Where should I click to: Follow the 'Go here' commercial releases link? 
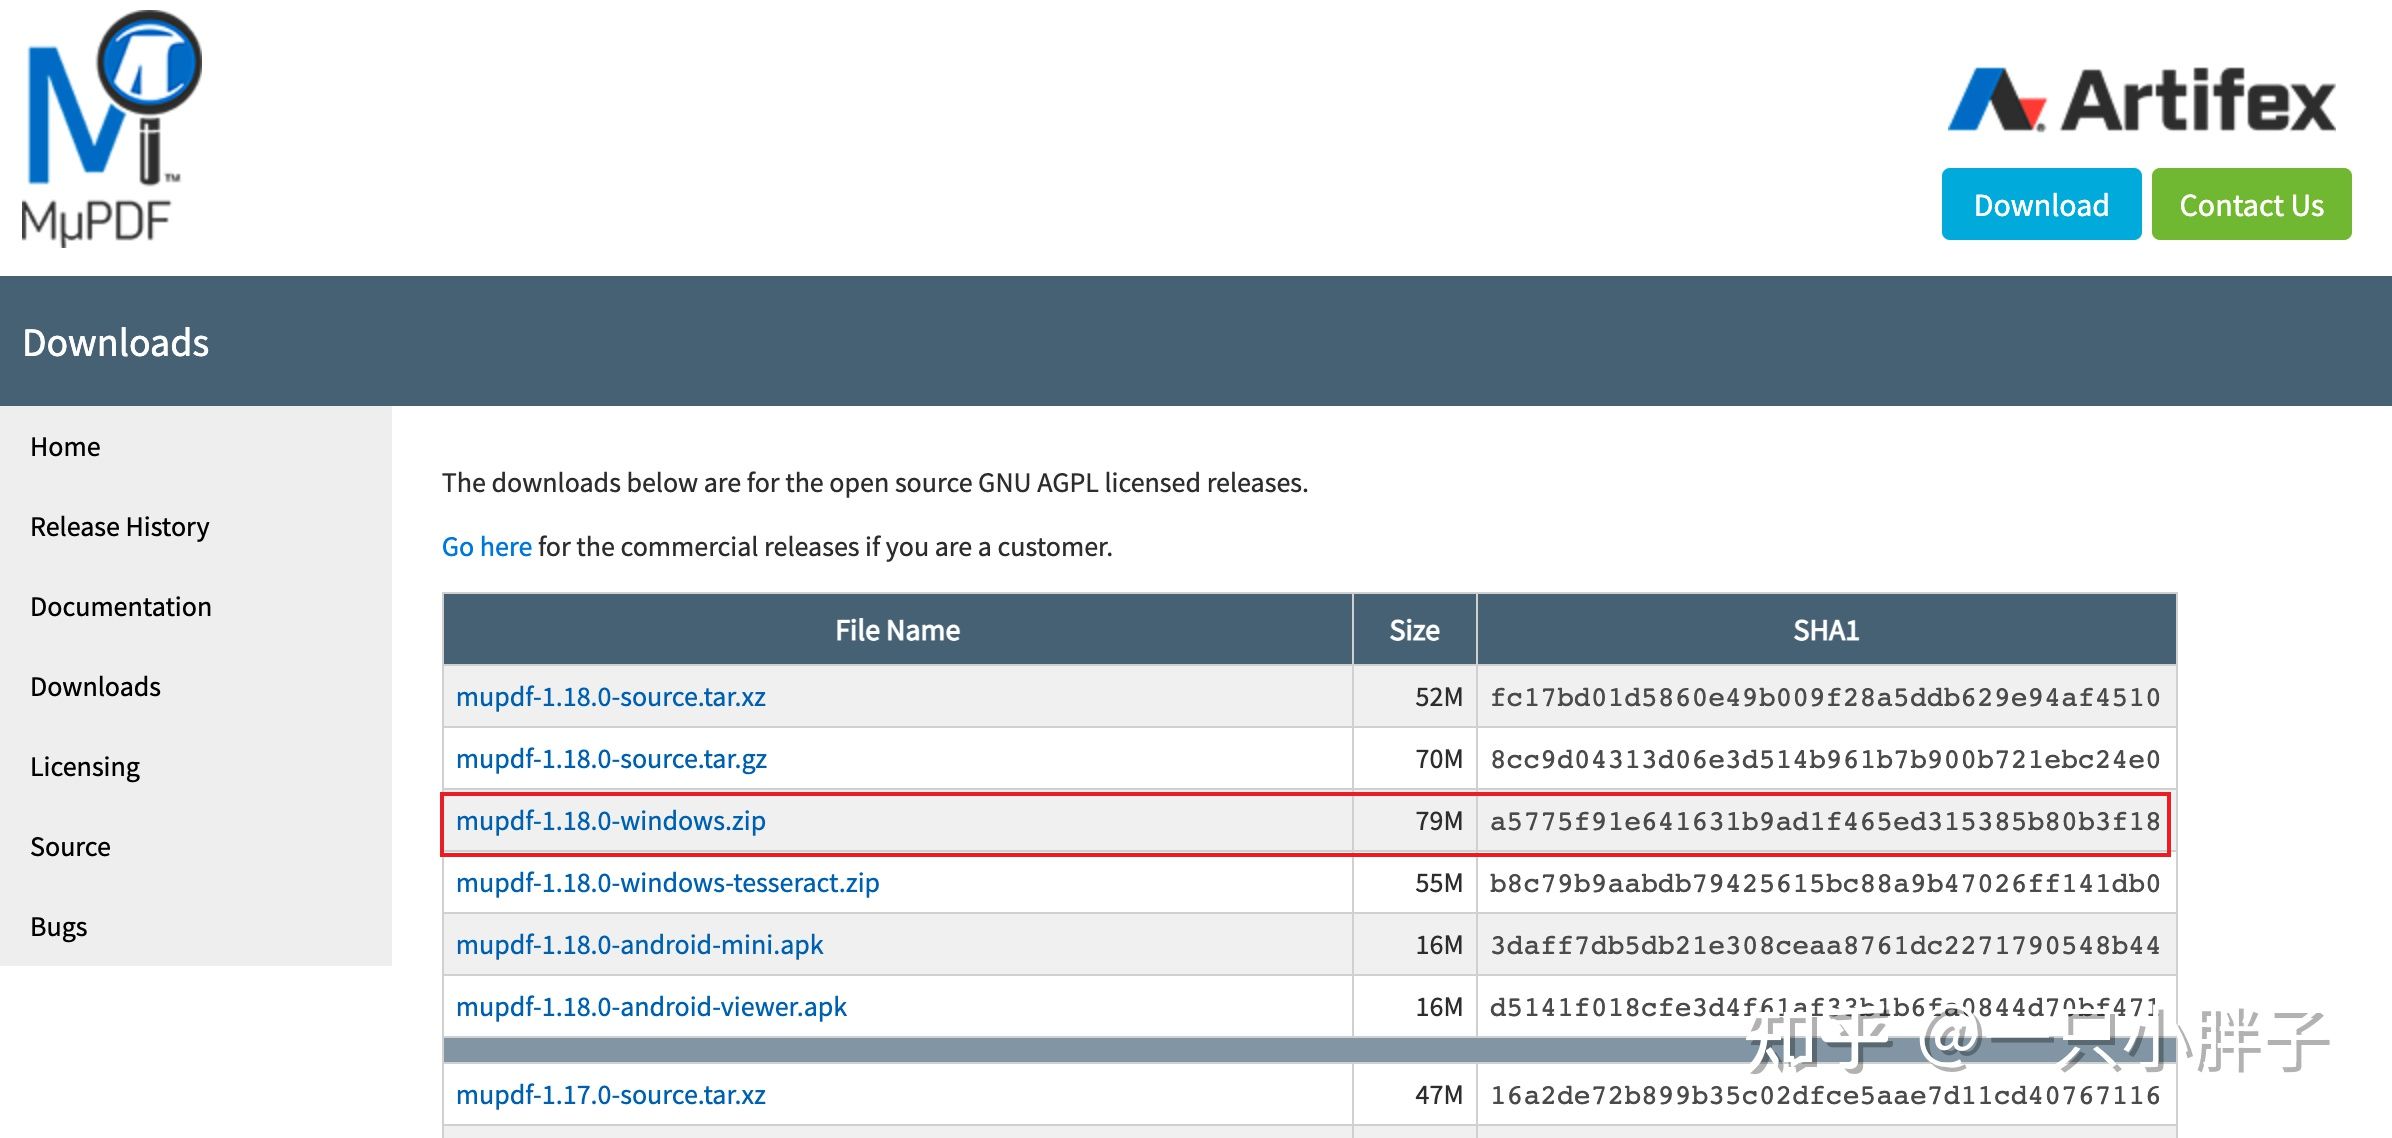pyautogui.click(x=486, y=547)
